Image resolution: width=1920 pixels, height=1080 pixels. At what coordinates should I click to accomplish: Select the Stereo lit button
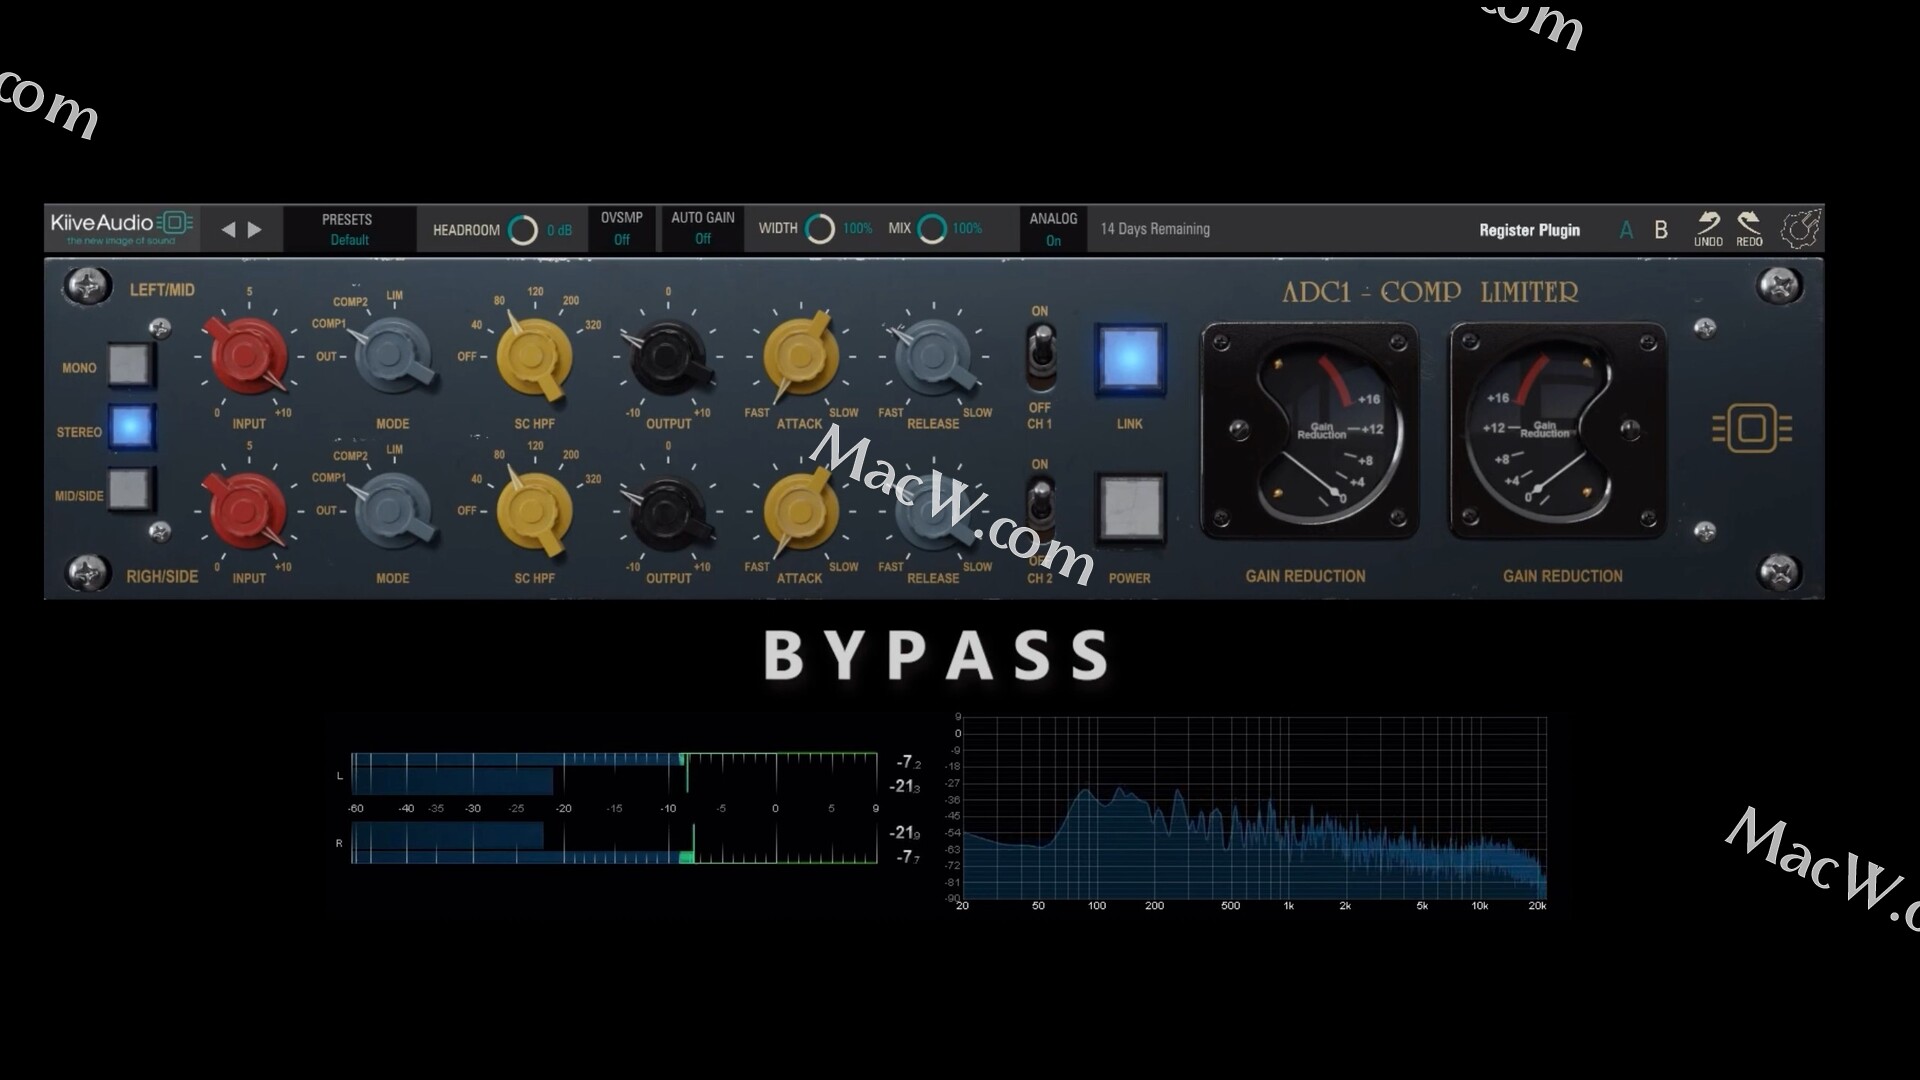[x=132, y=427]
